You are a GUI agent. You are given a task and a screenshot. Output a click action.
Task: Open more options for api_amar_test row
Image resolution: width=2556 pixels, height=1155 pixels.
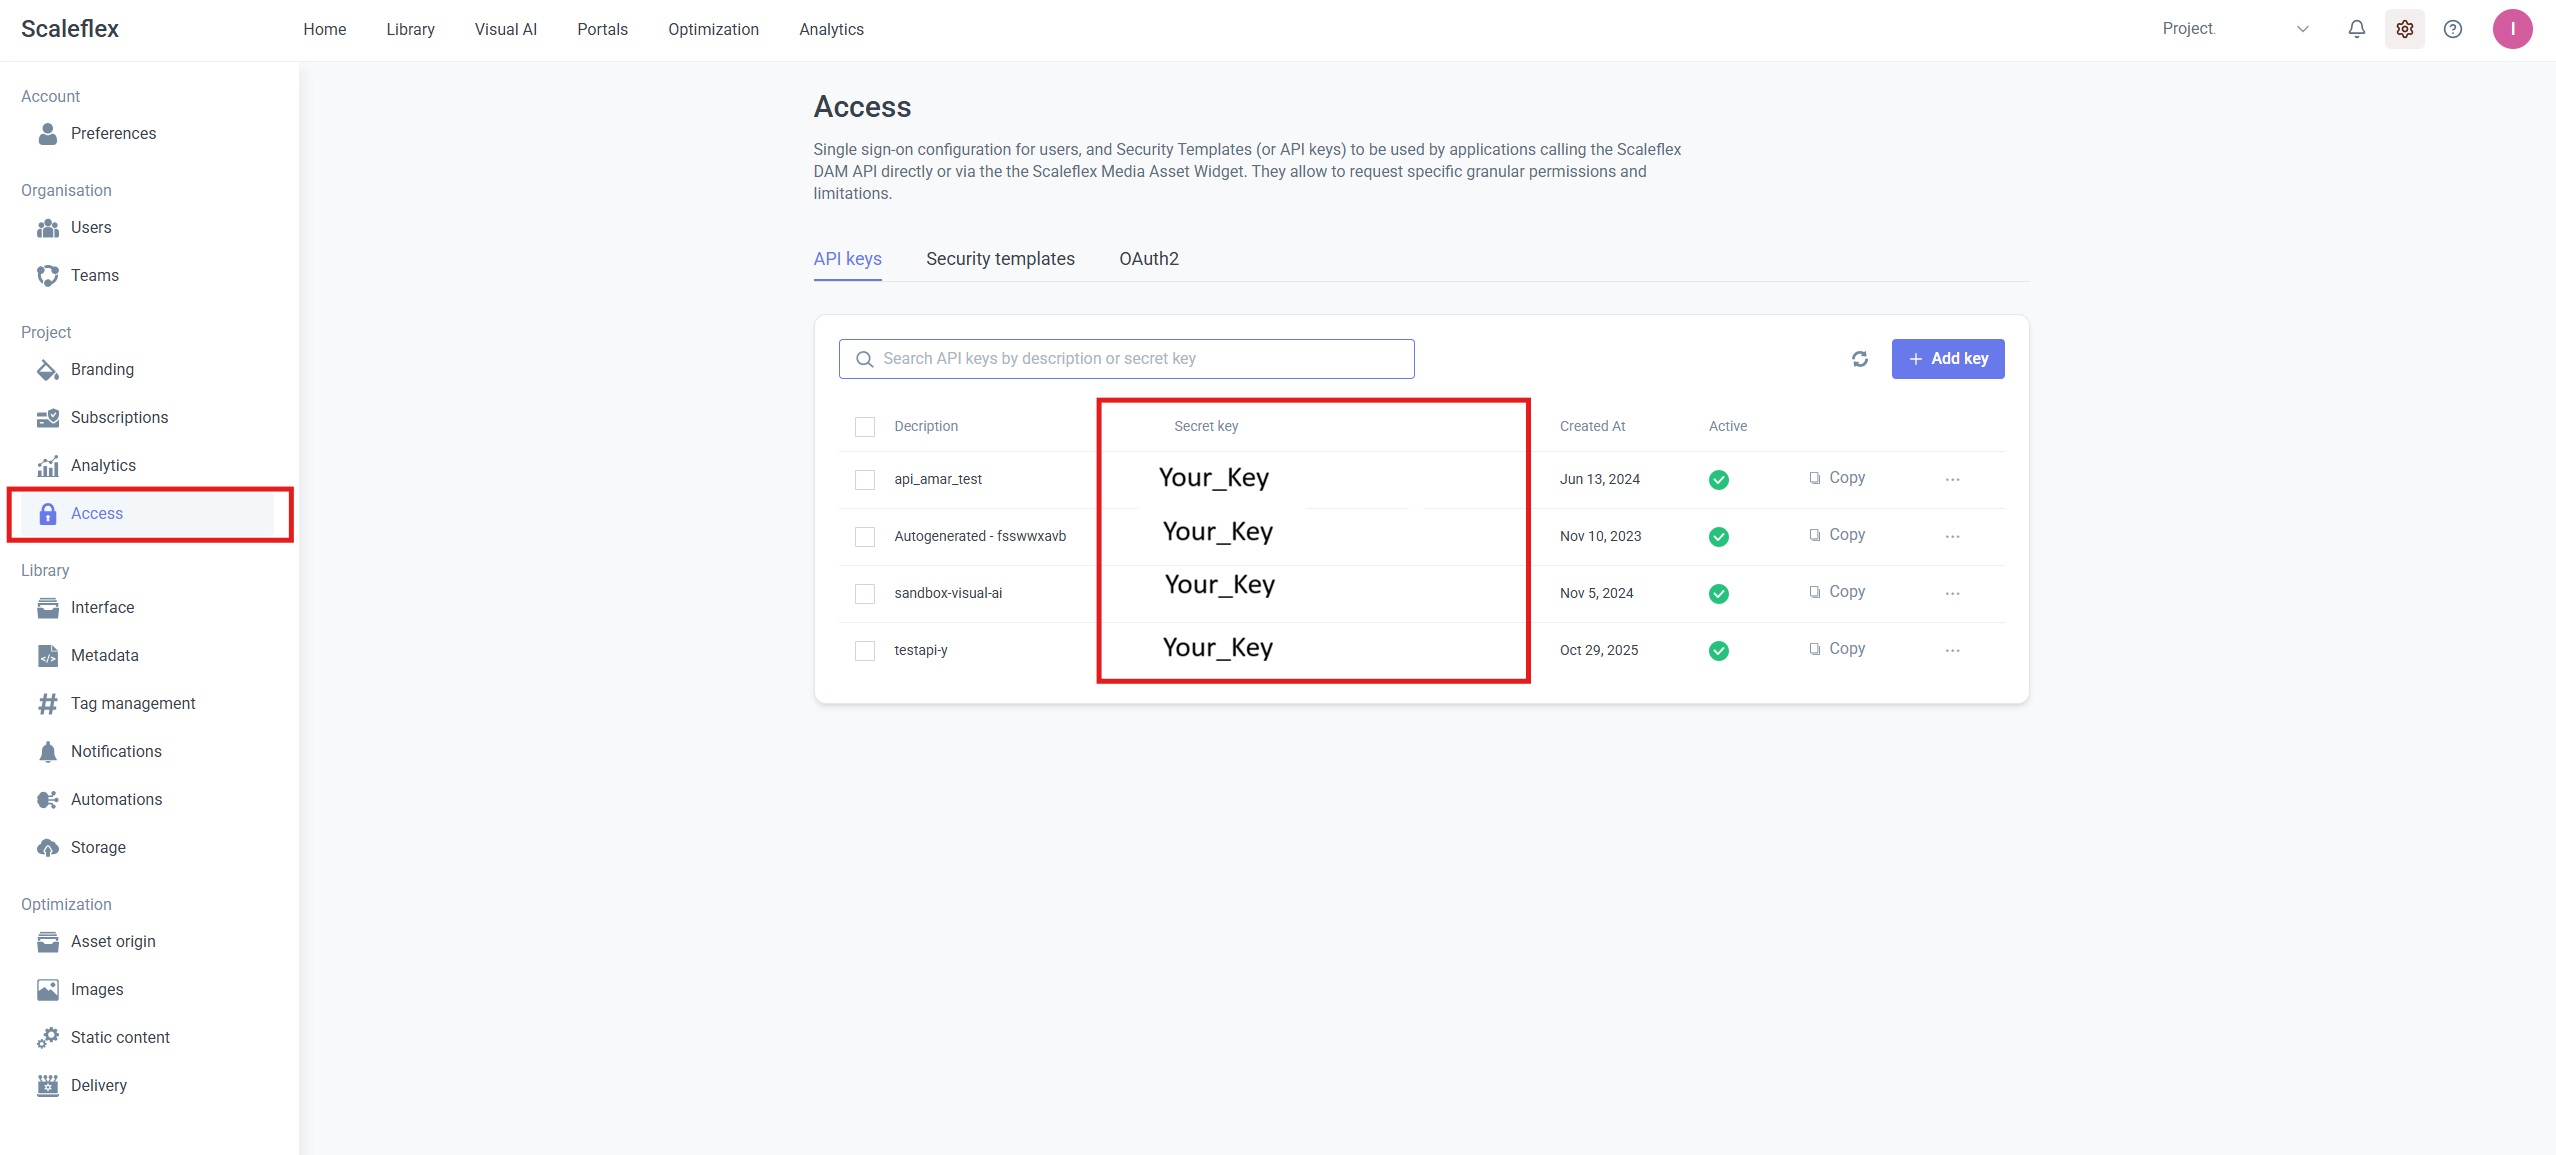click(x=1952, y=480)
